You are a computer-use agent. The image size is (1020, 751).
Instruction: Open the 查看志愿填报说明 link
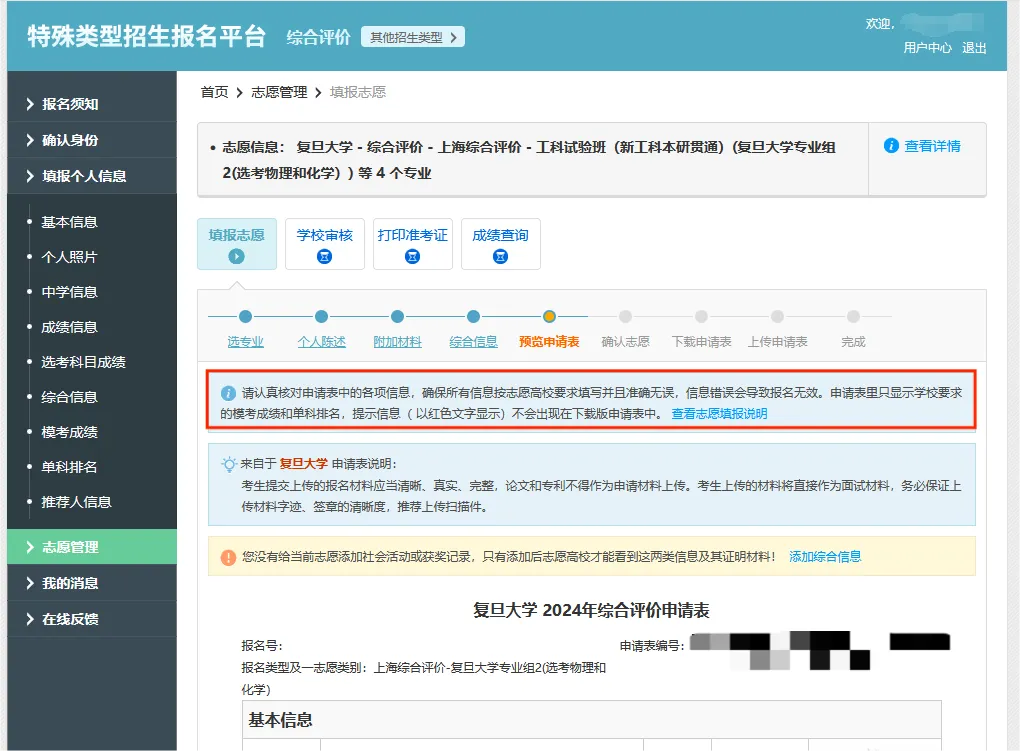pos(719,413)
